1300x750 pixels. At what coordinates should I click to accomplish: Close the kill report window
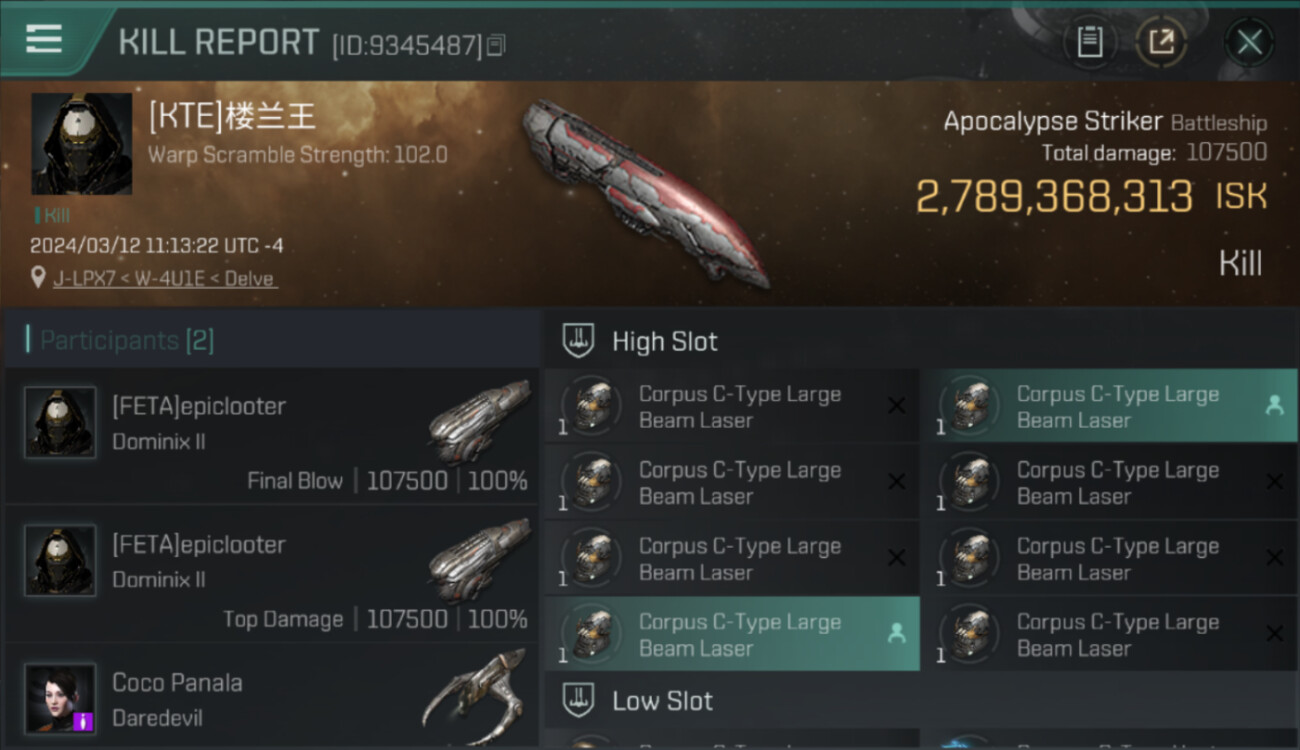pos(1249,42)
